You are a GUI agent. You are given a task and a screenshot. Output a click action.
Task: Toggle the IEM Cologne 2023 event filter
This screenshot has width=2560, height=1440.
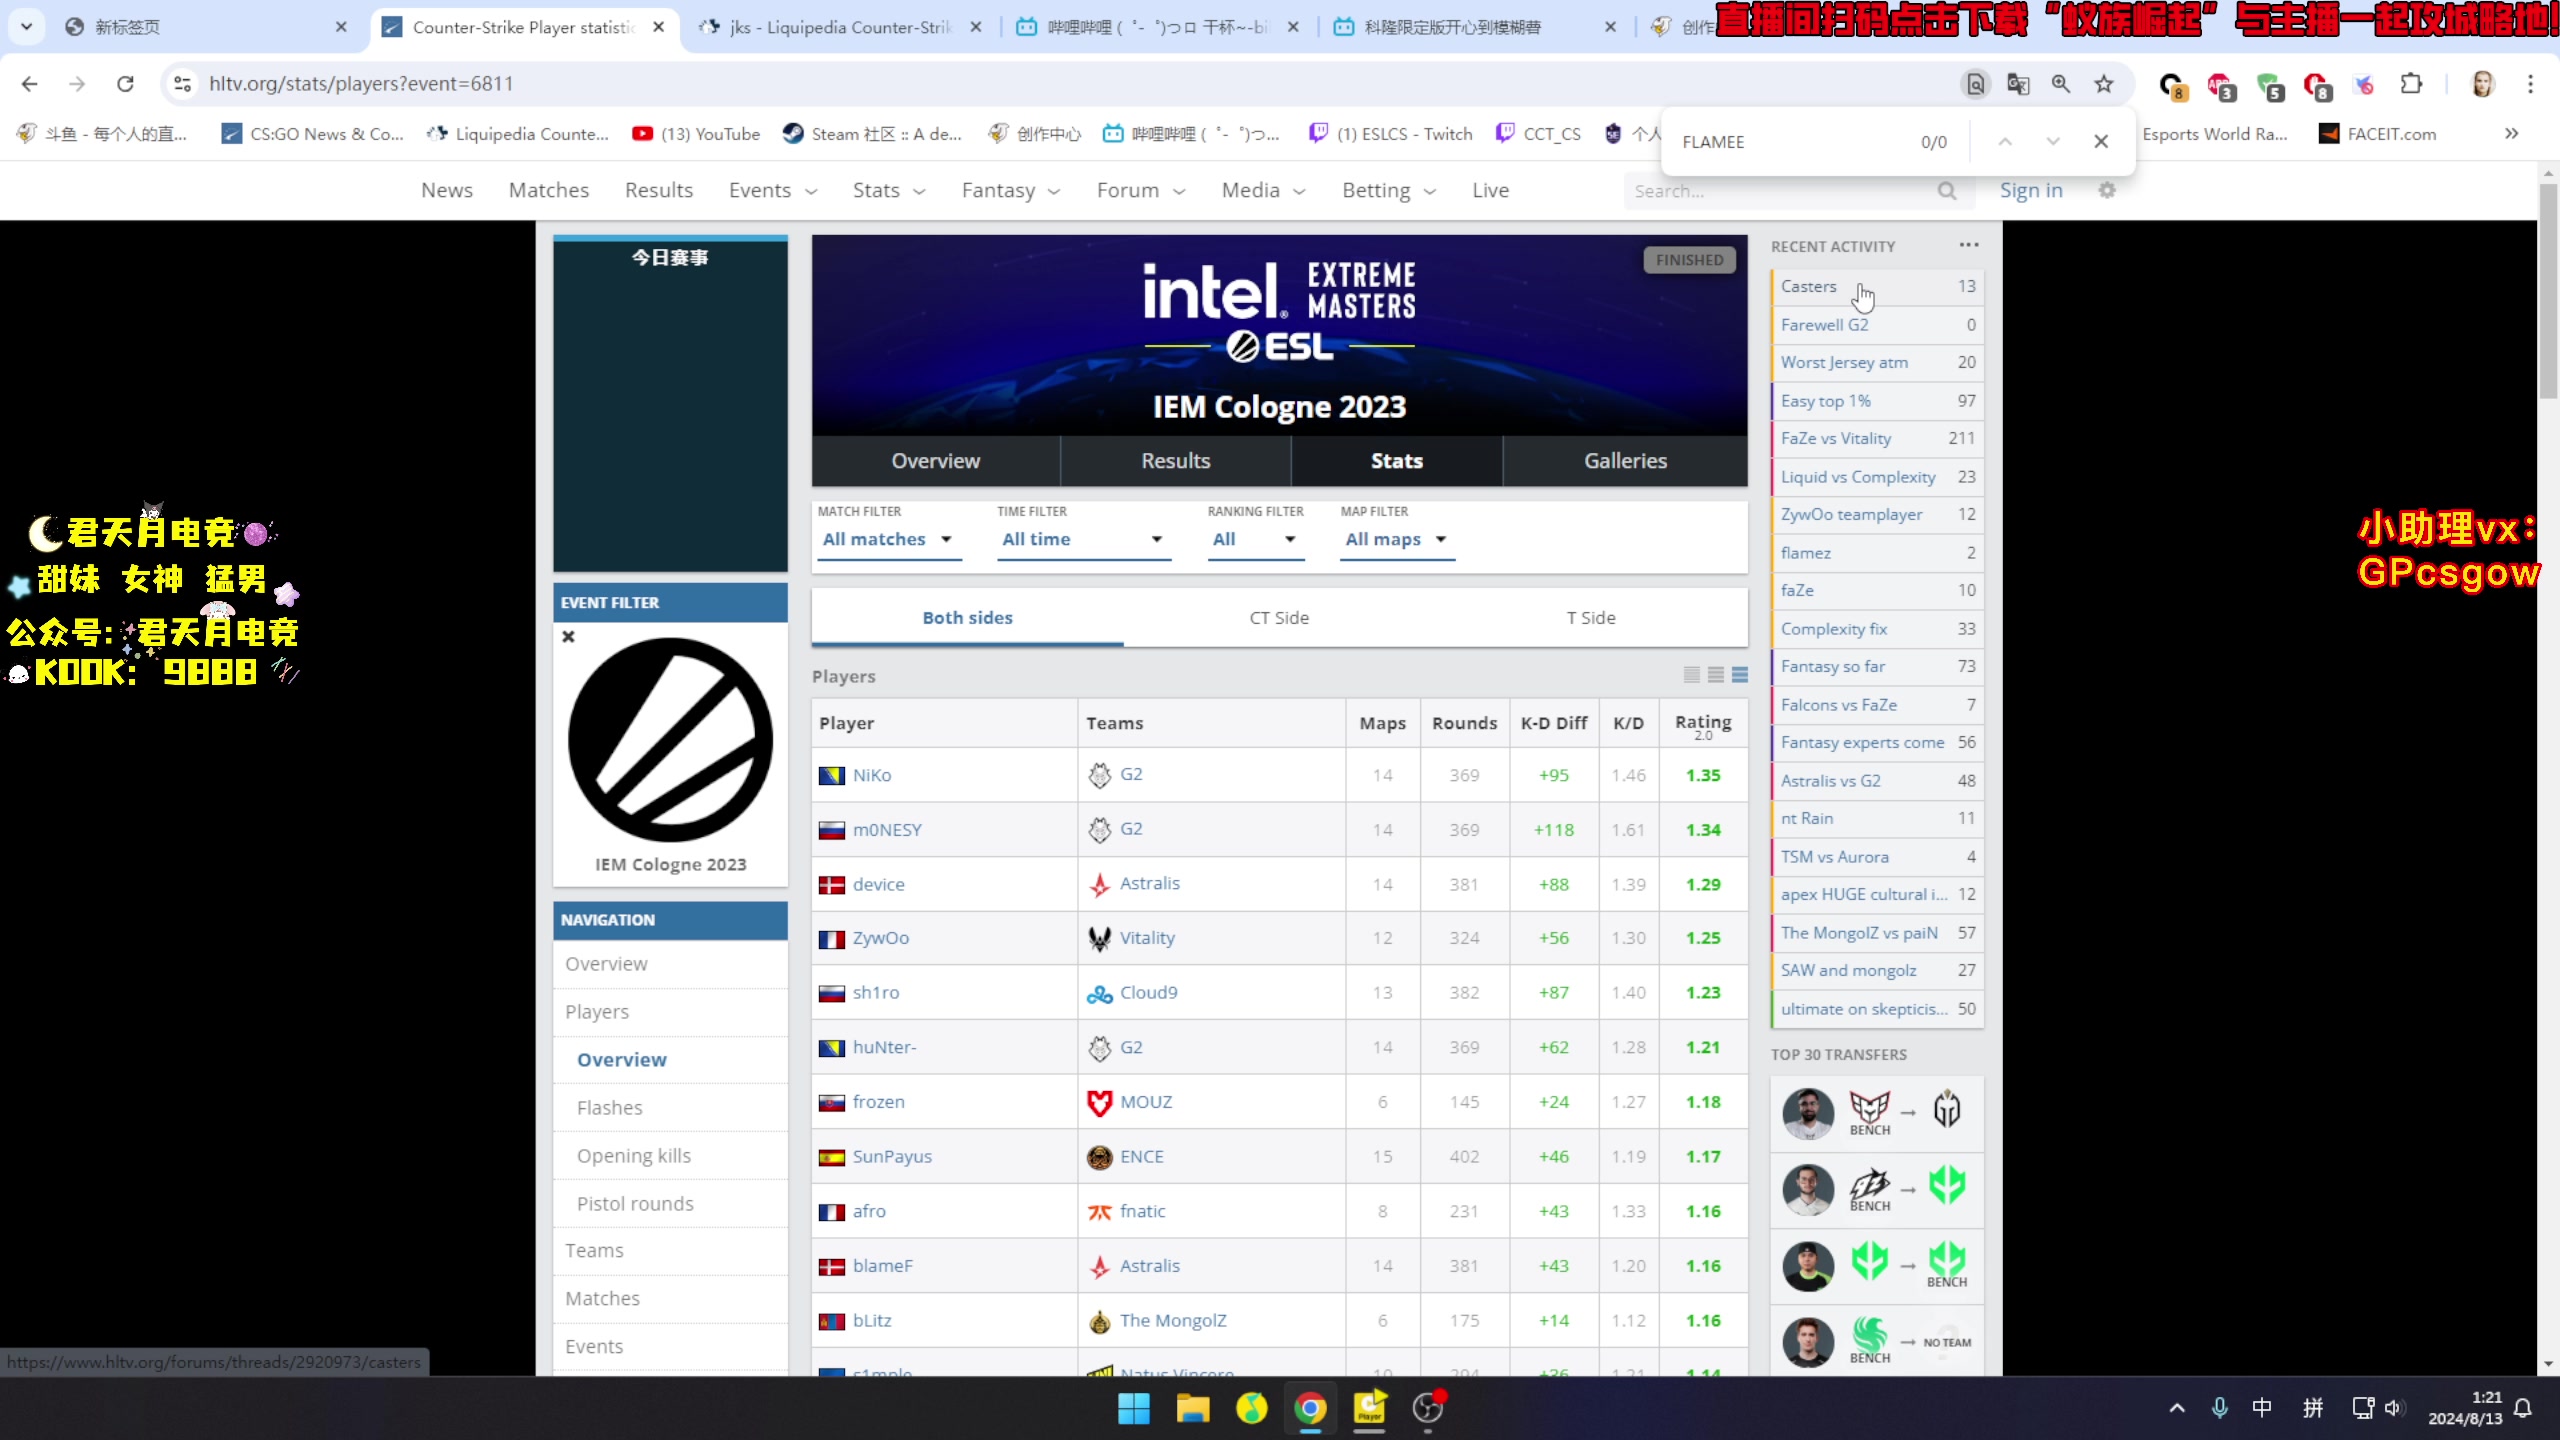[568, 636]
